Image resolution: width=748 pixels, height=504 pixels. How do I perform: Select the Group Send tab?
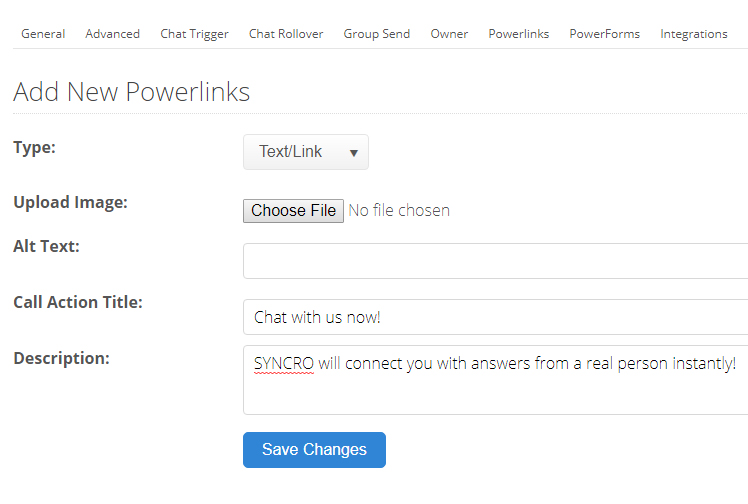[377, 34]
